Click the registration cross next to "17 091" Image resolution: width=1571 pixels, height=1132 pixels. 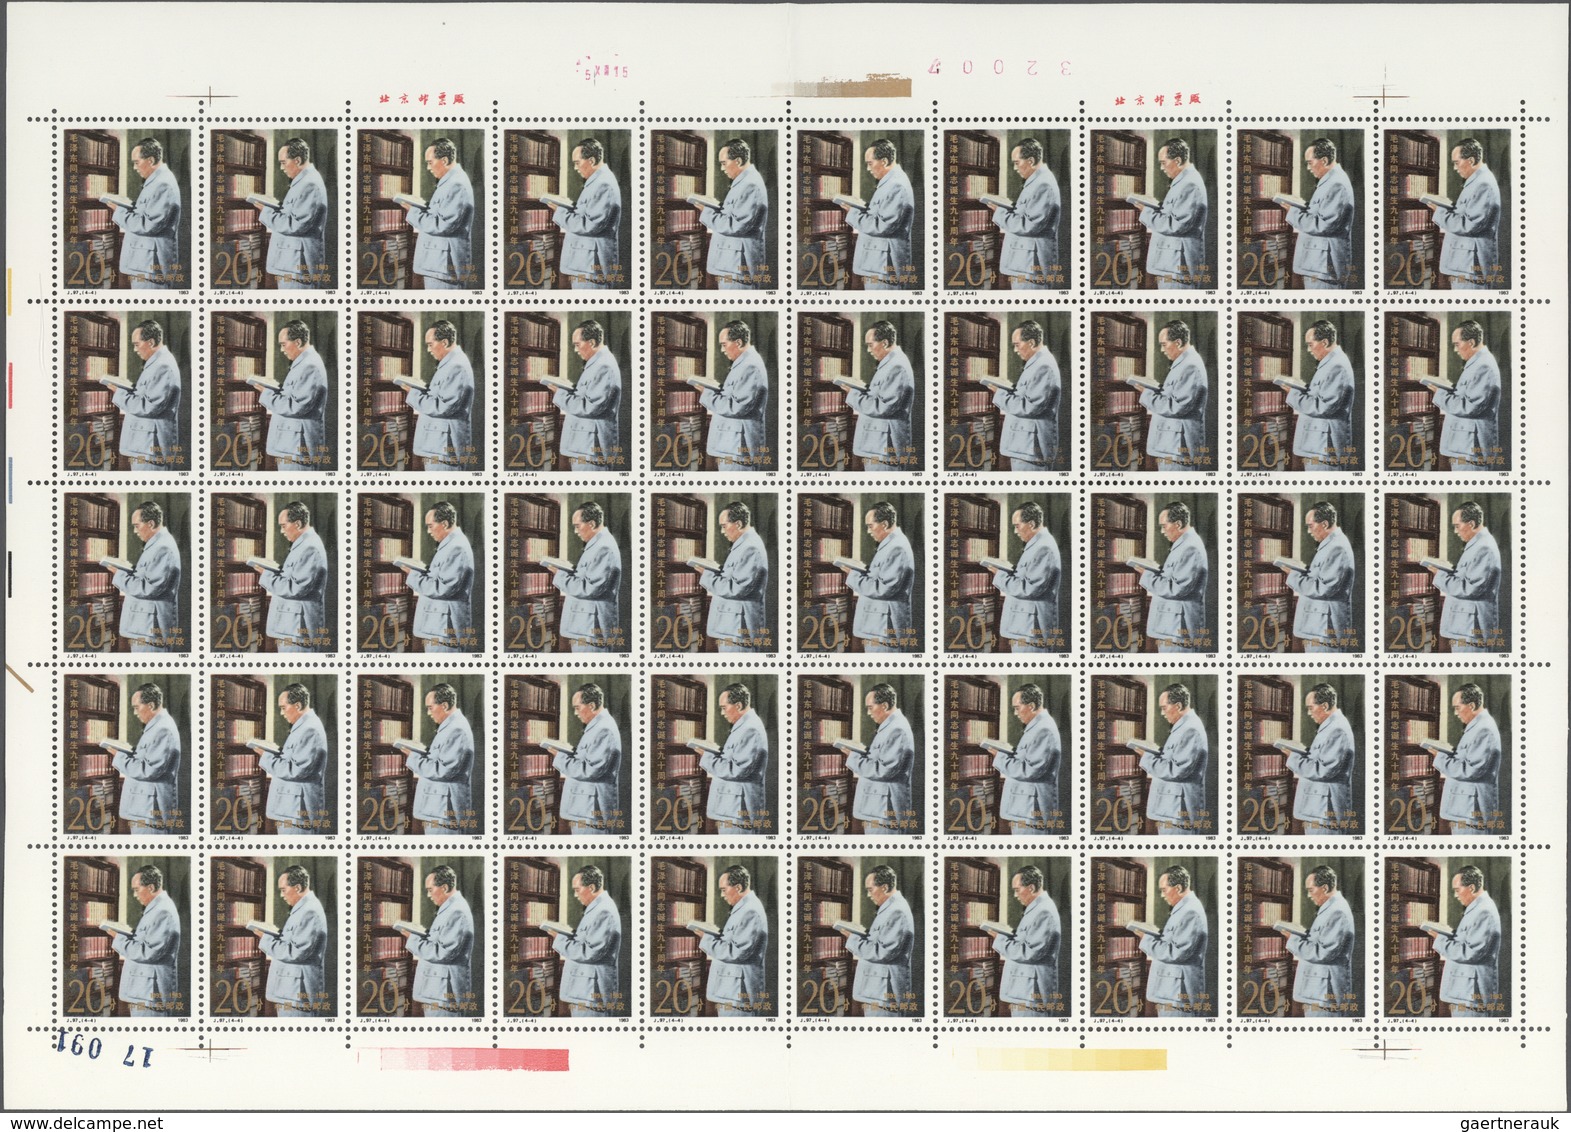[x=209, y=1049]
